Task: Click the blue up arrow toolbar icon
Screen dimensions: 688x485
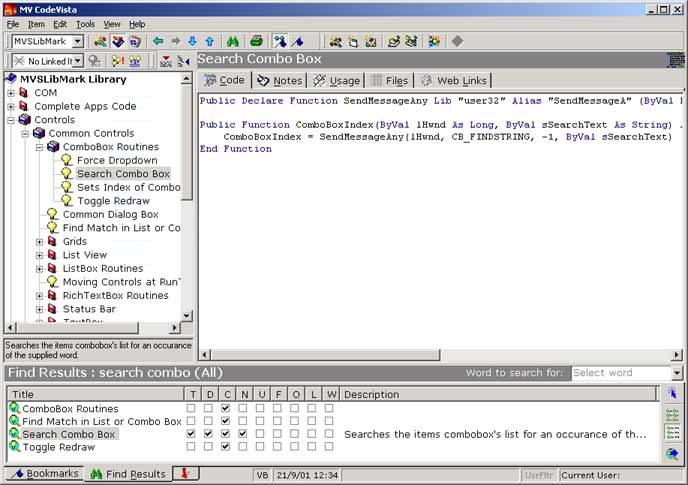Action: [x=210, y=41]
